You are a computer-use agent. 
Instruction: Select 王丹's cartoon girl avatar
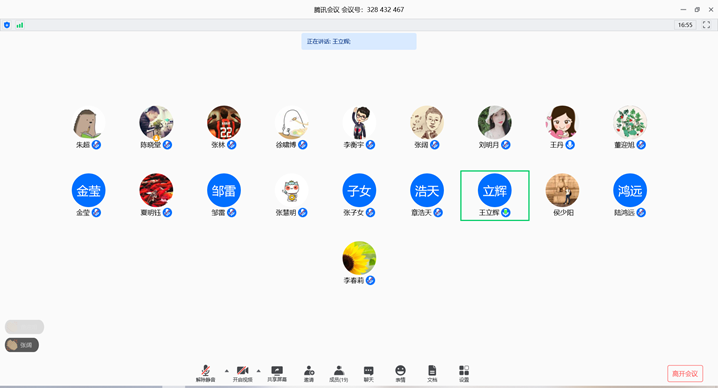coord(562,122)
